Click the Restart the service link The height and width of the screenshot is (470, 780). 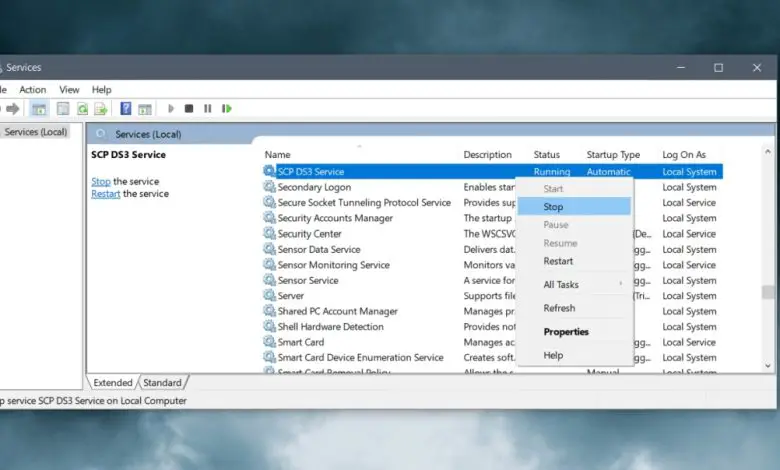click(105, 194)
